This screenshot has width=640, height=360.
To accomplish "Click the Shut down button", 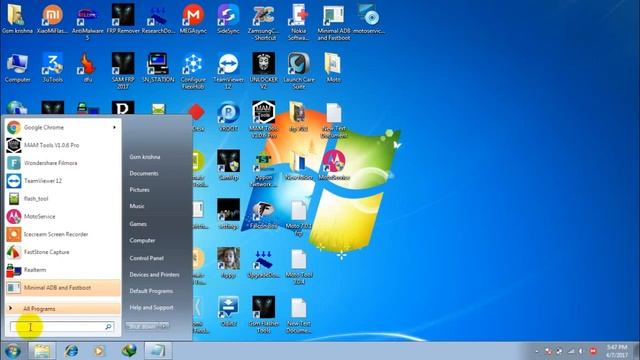I will pyautogui.click(x=142, y=326).
